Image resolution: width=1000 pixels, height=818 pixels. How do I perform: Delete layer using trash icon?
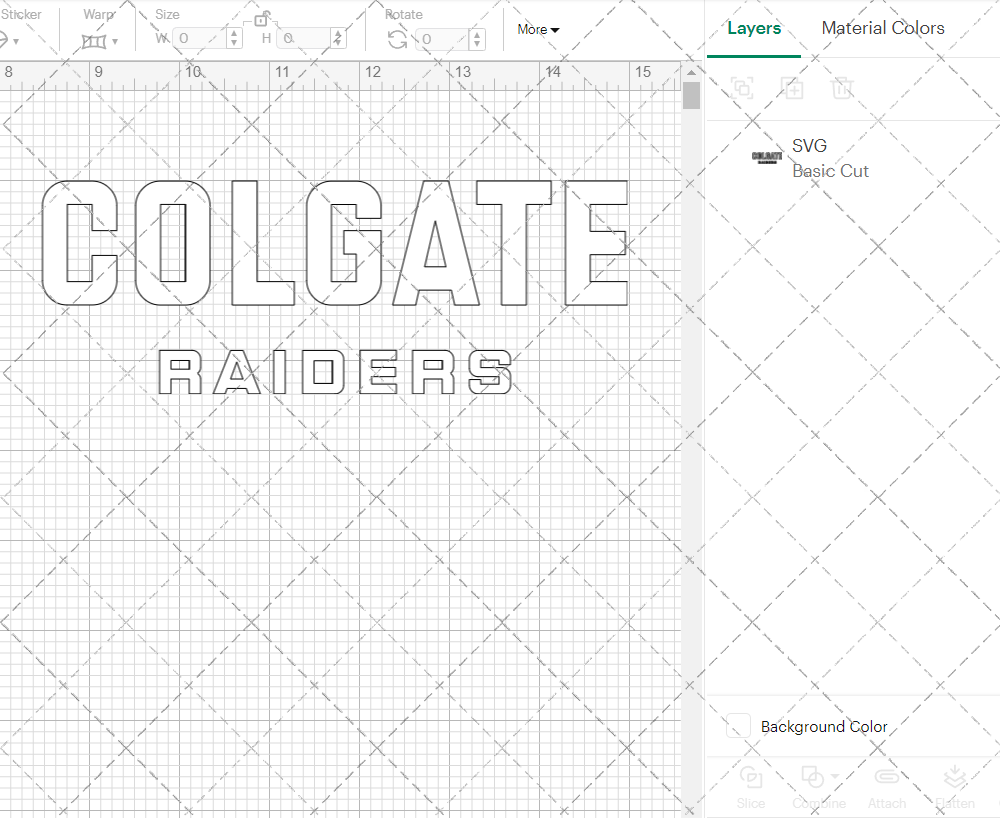pyautogui.click(x=843, y=88)
